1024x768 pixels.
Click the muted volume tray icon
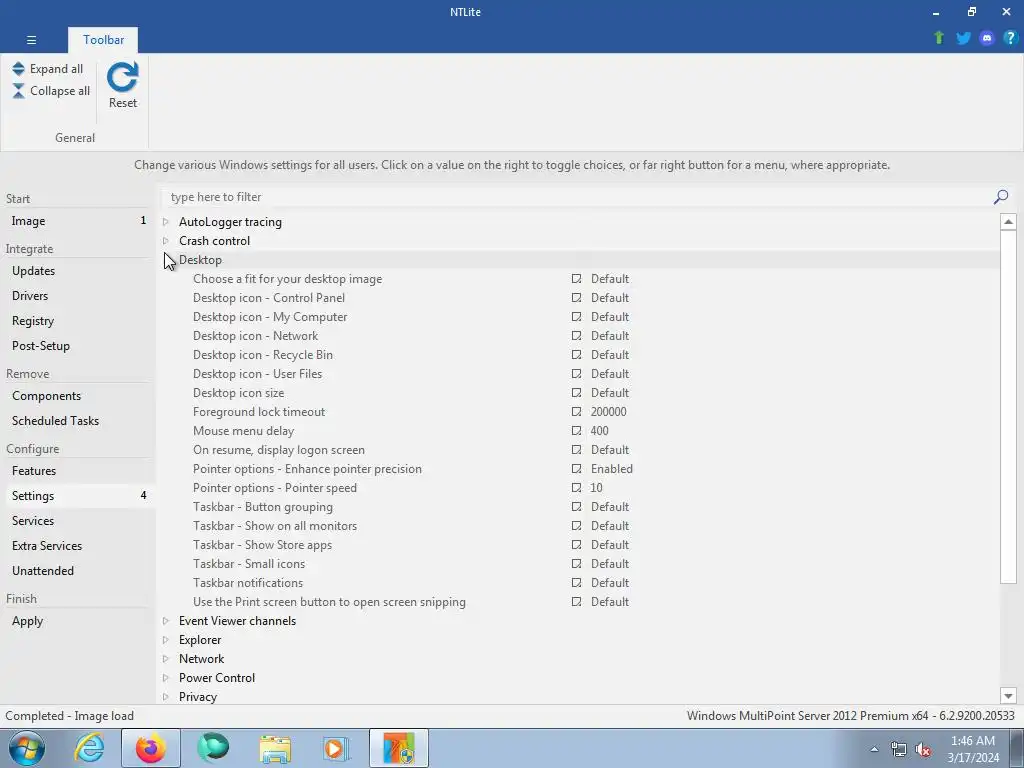pos(923,750)
